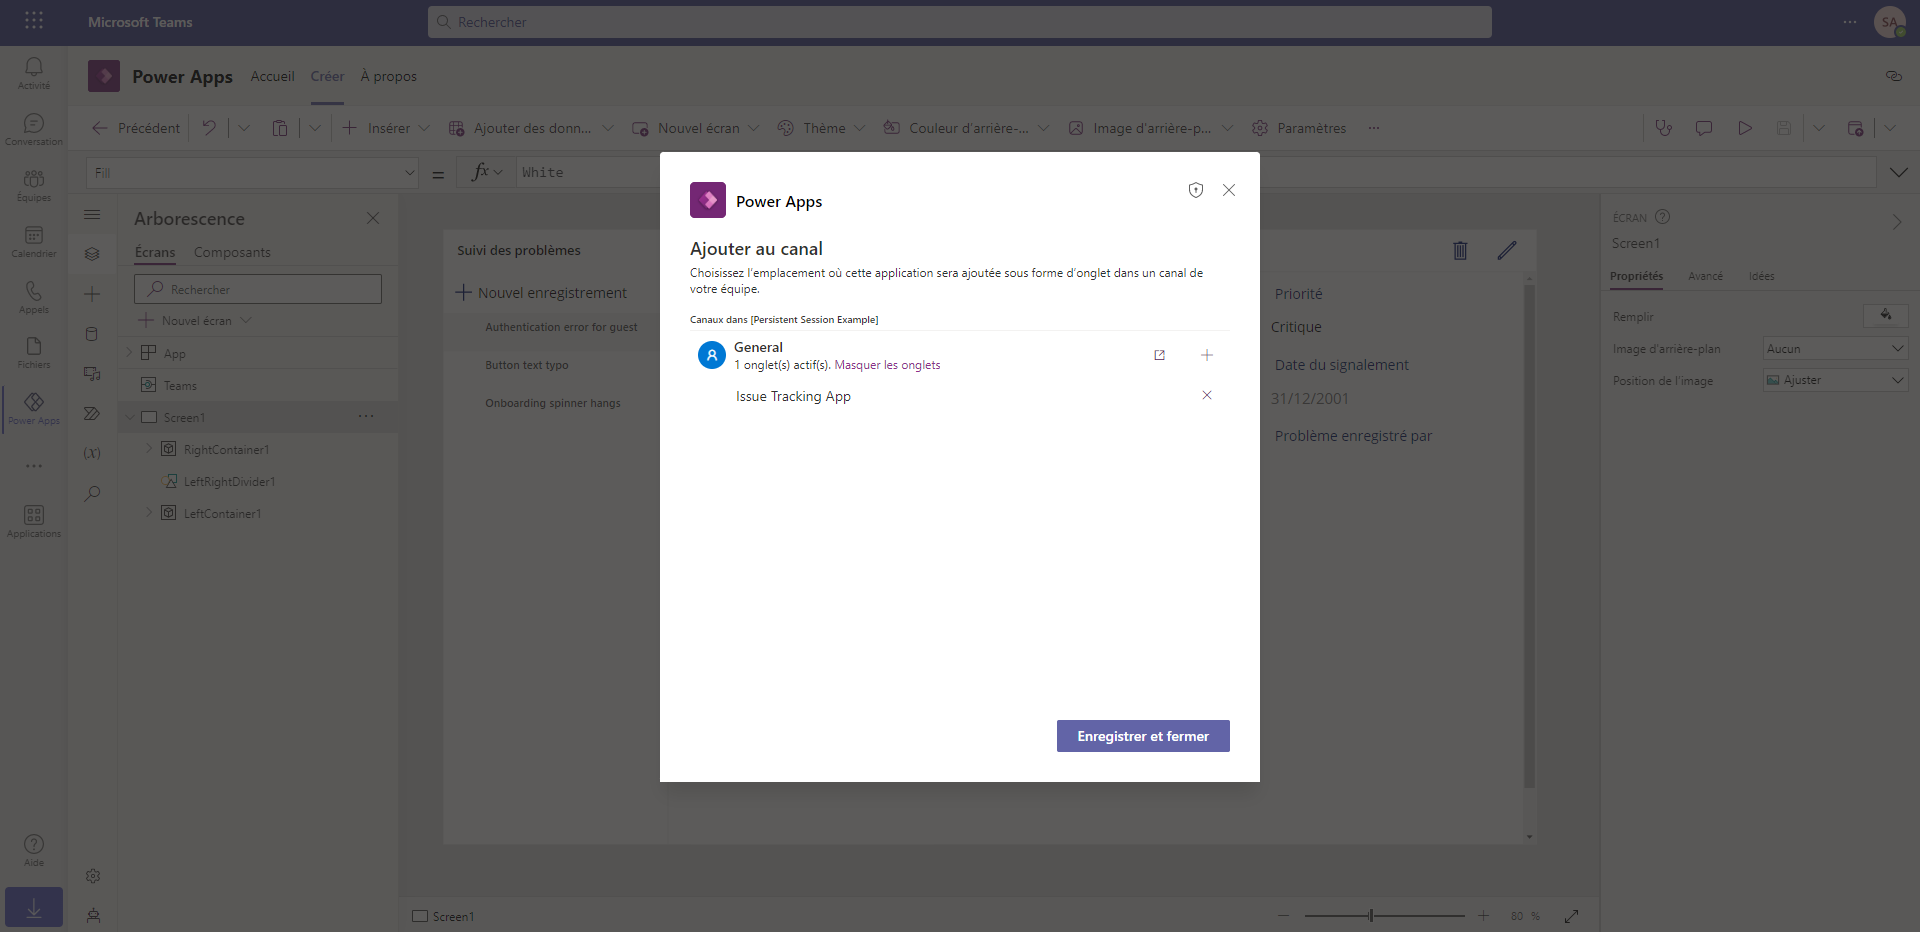The width and height of the screenshot is (1920, 932).
Task: Click Ajouter des données button
Action: [x=520, y=128]
